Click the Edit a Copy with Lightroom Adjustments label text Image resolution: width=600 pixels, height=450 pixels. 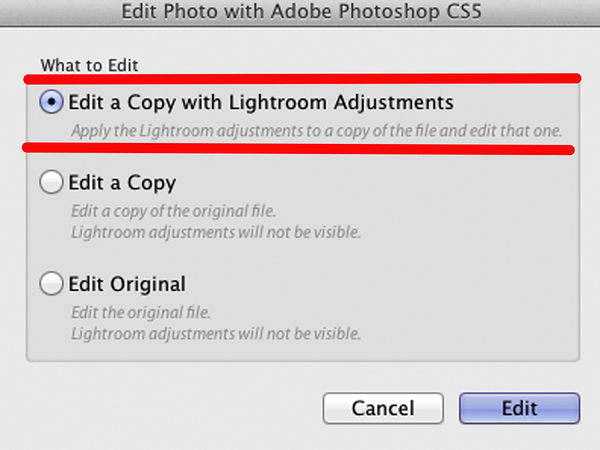(261, 103)
